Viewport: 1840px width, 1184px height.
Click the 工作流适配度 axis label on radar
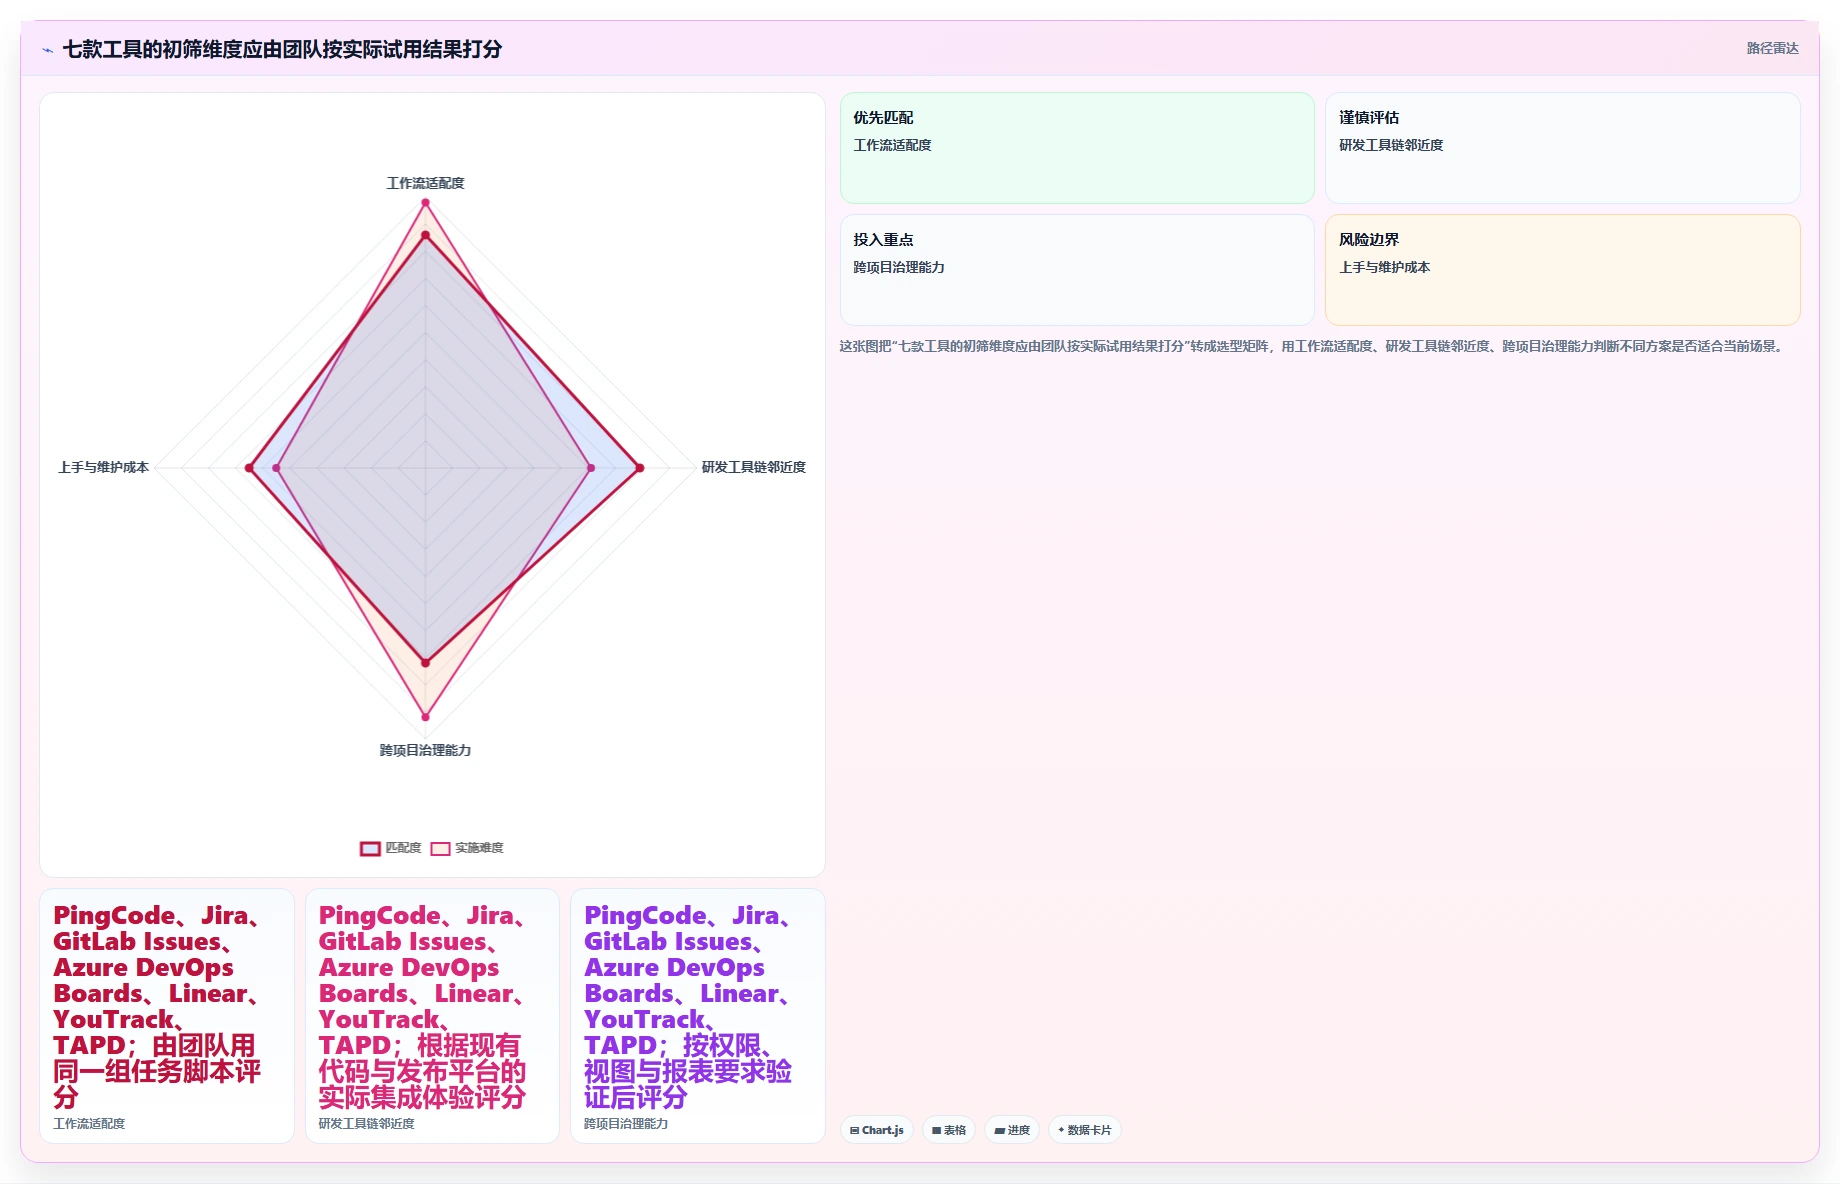point(425,183)
